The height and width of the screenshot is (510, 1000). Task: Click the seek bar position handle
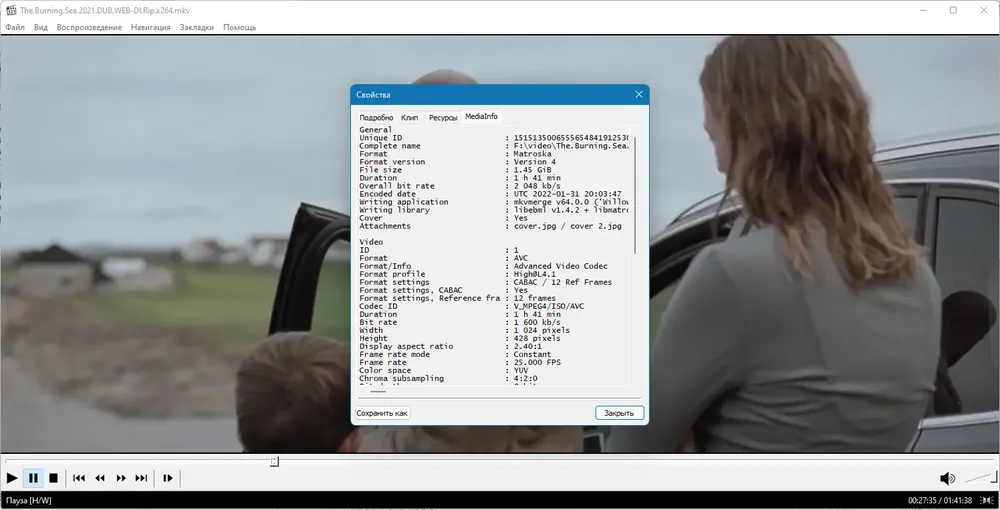click(x=274, y=461)
